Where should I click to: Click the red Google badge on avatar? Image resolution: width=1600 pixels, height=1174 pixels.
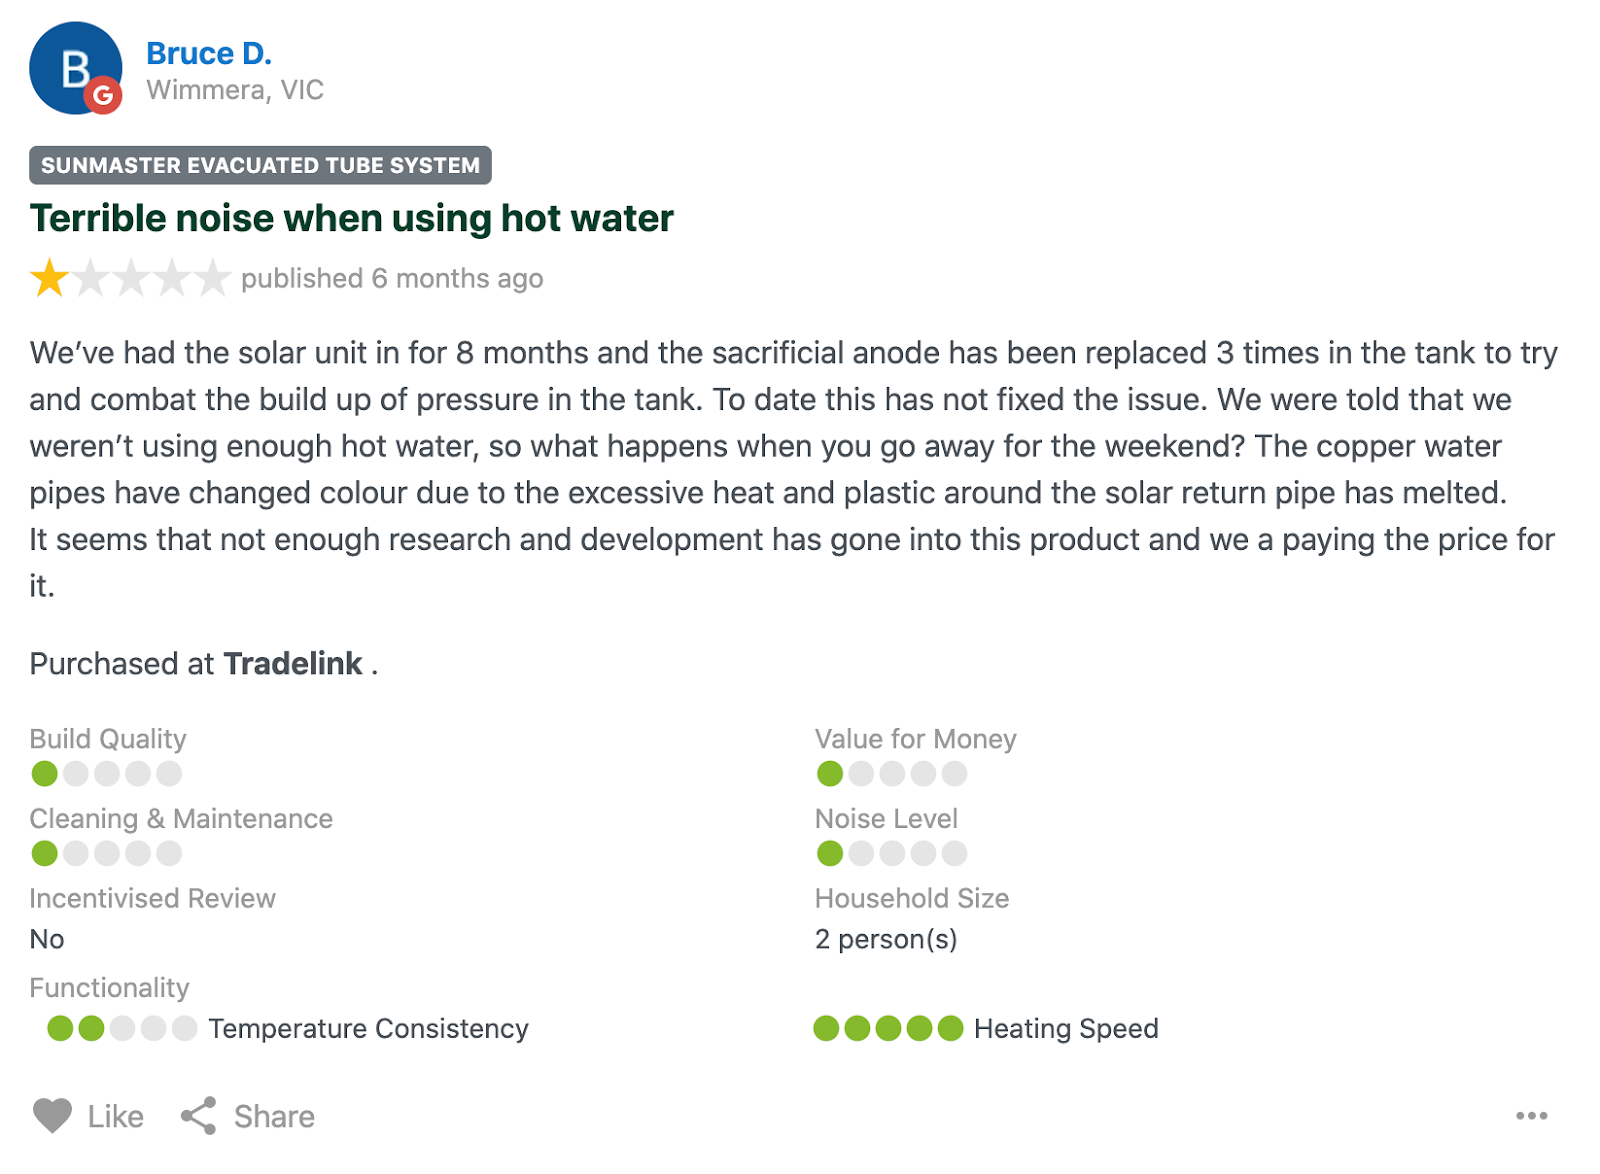(103, 96)
